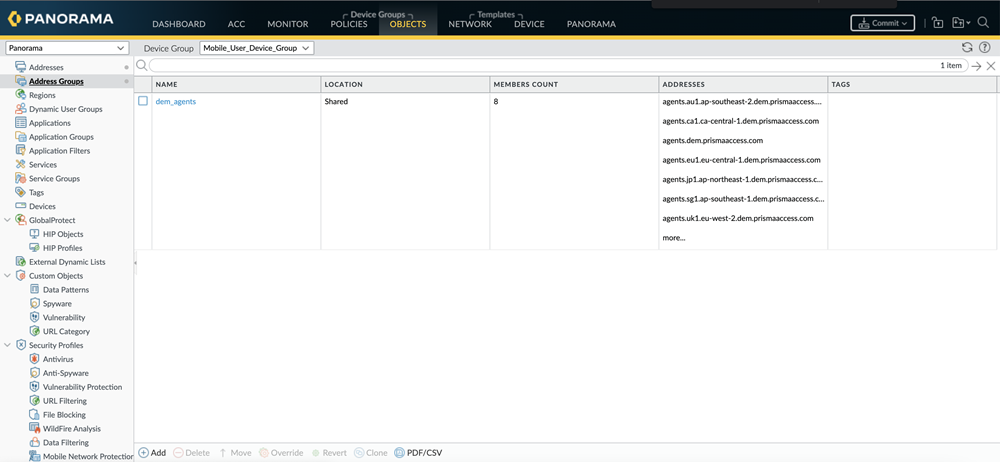Open the help question mark icon
This screenshot has height=462, width=1000.
tap(985, 47)
